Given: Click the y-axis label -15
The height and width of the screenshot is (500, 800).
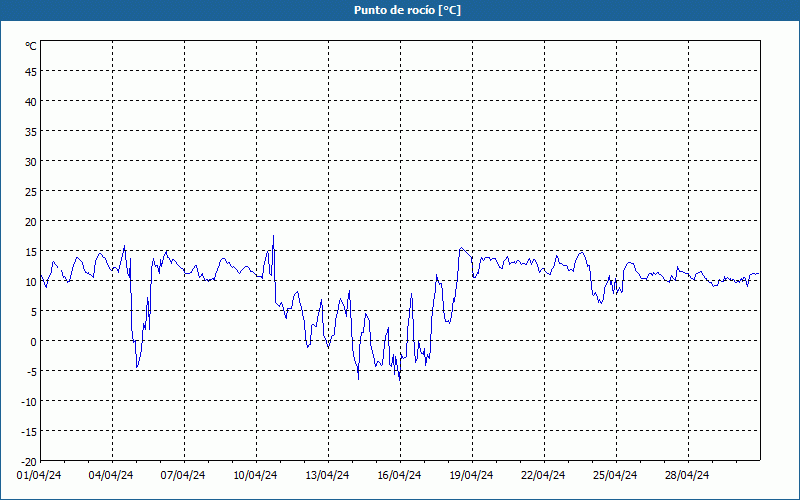Looking at the screenshot, I should [x=29, y=432].
